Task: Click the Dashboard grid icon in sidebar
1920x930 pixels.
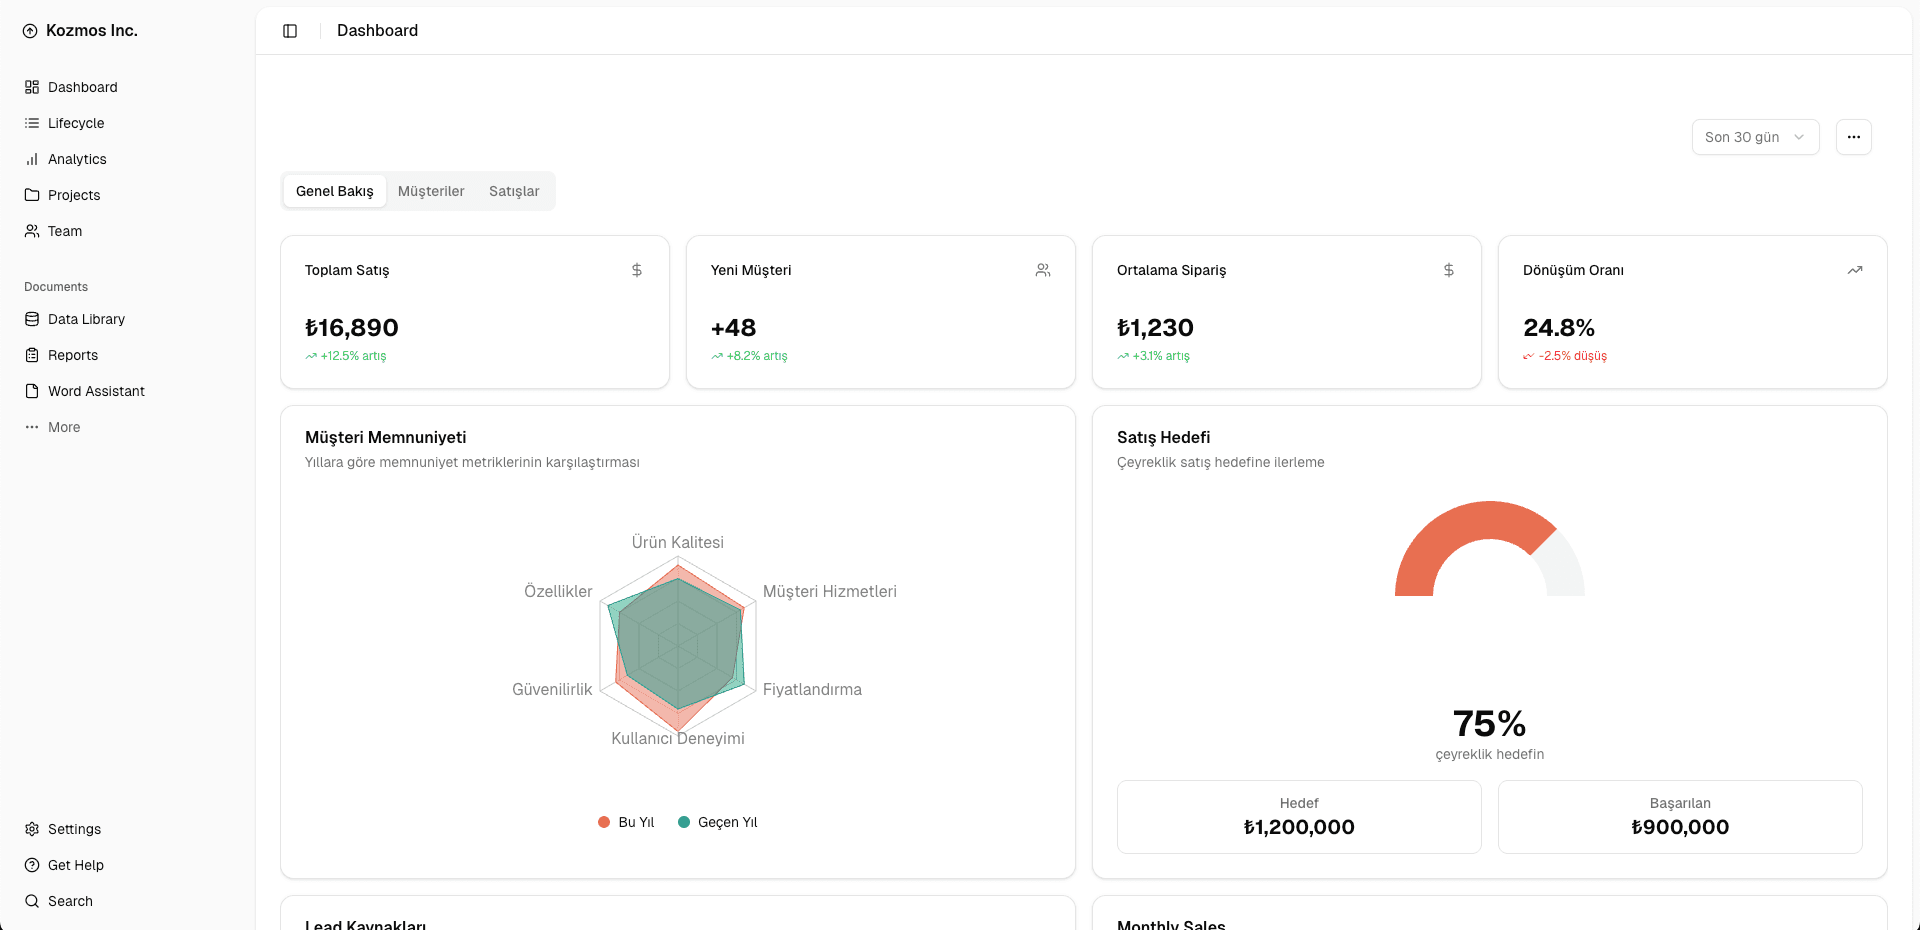Action: point(32,87)
